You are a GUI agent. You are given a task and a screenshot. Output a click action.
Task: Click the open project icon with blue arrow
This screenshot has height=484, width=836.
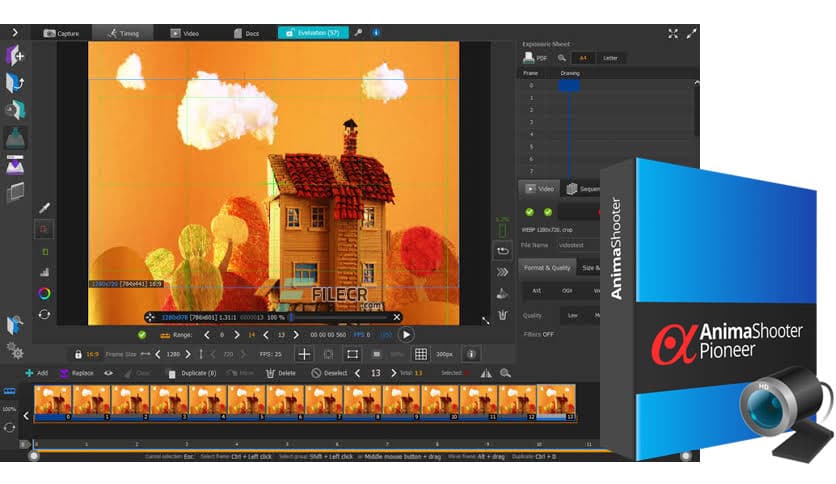point(15,83)
